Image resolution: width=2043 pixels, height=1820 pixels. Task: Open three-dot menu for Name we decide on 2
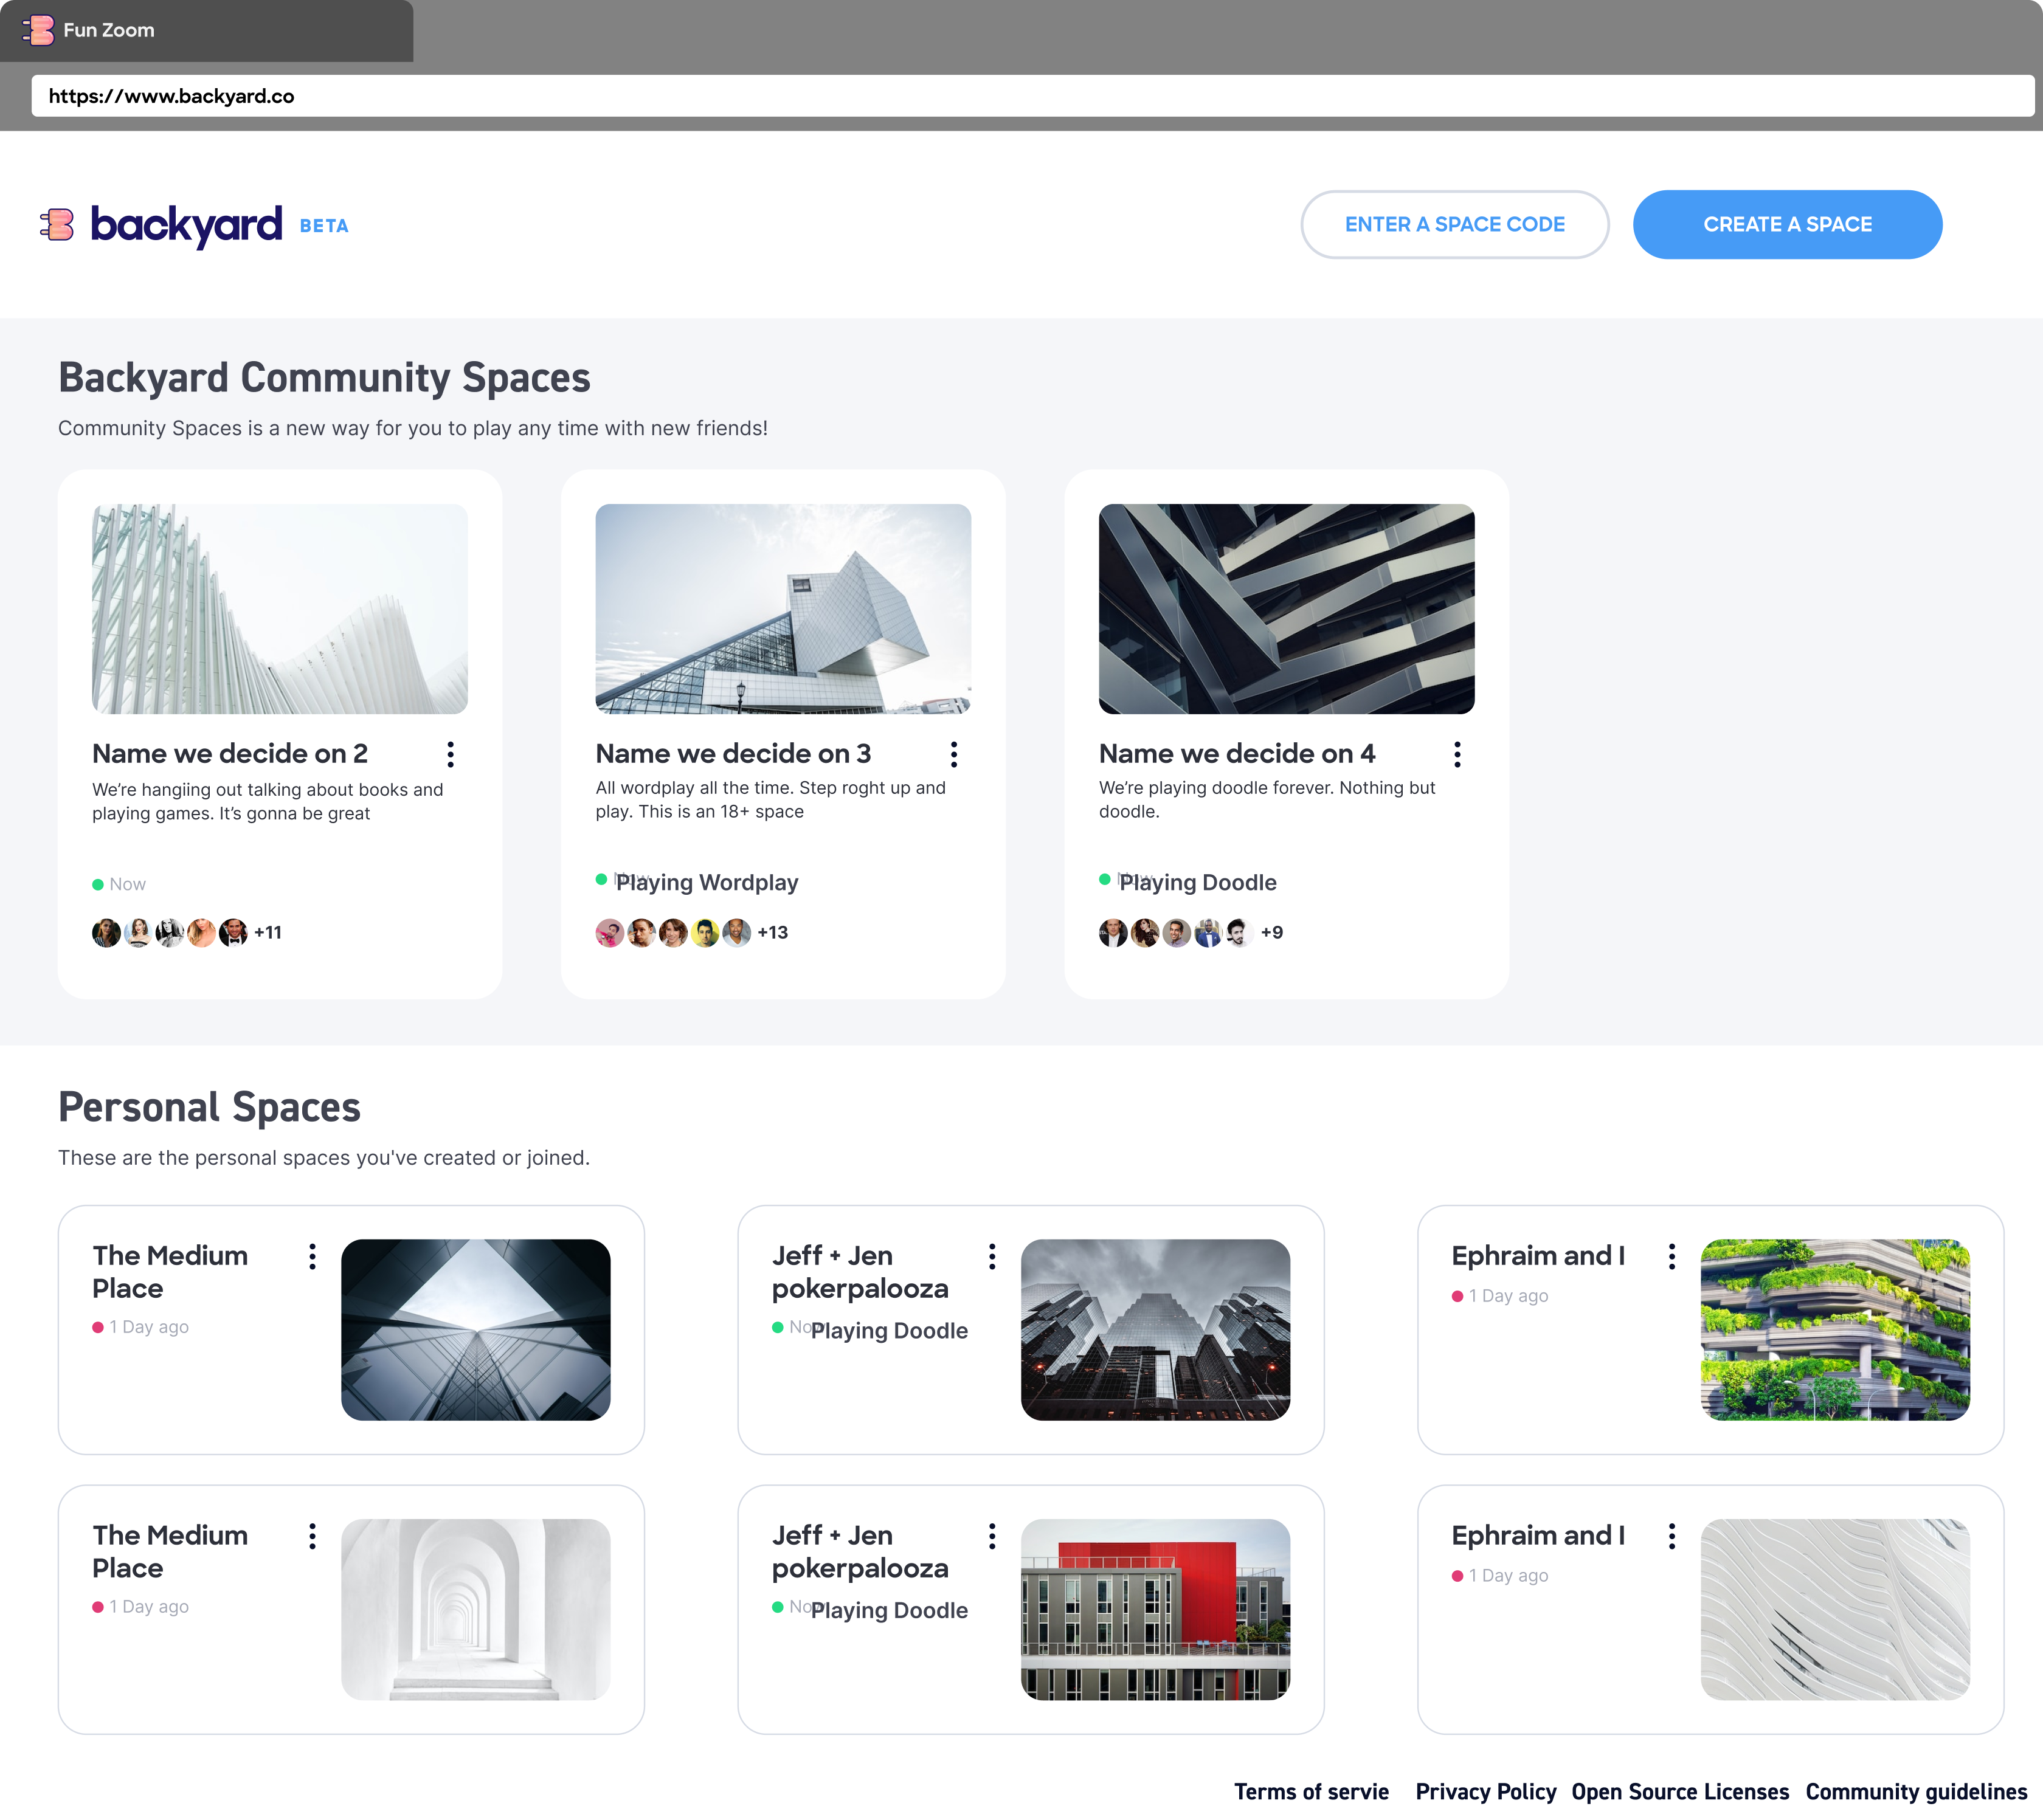451,754
